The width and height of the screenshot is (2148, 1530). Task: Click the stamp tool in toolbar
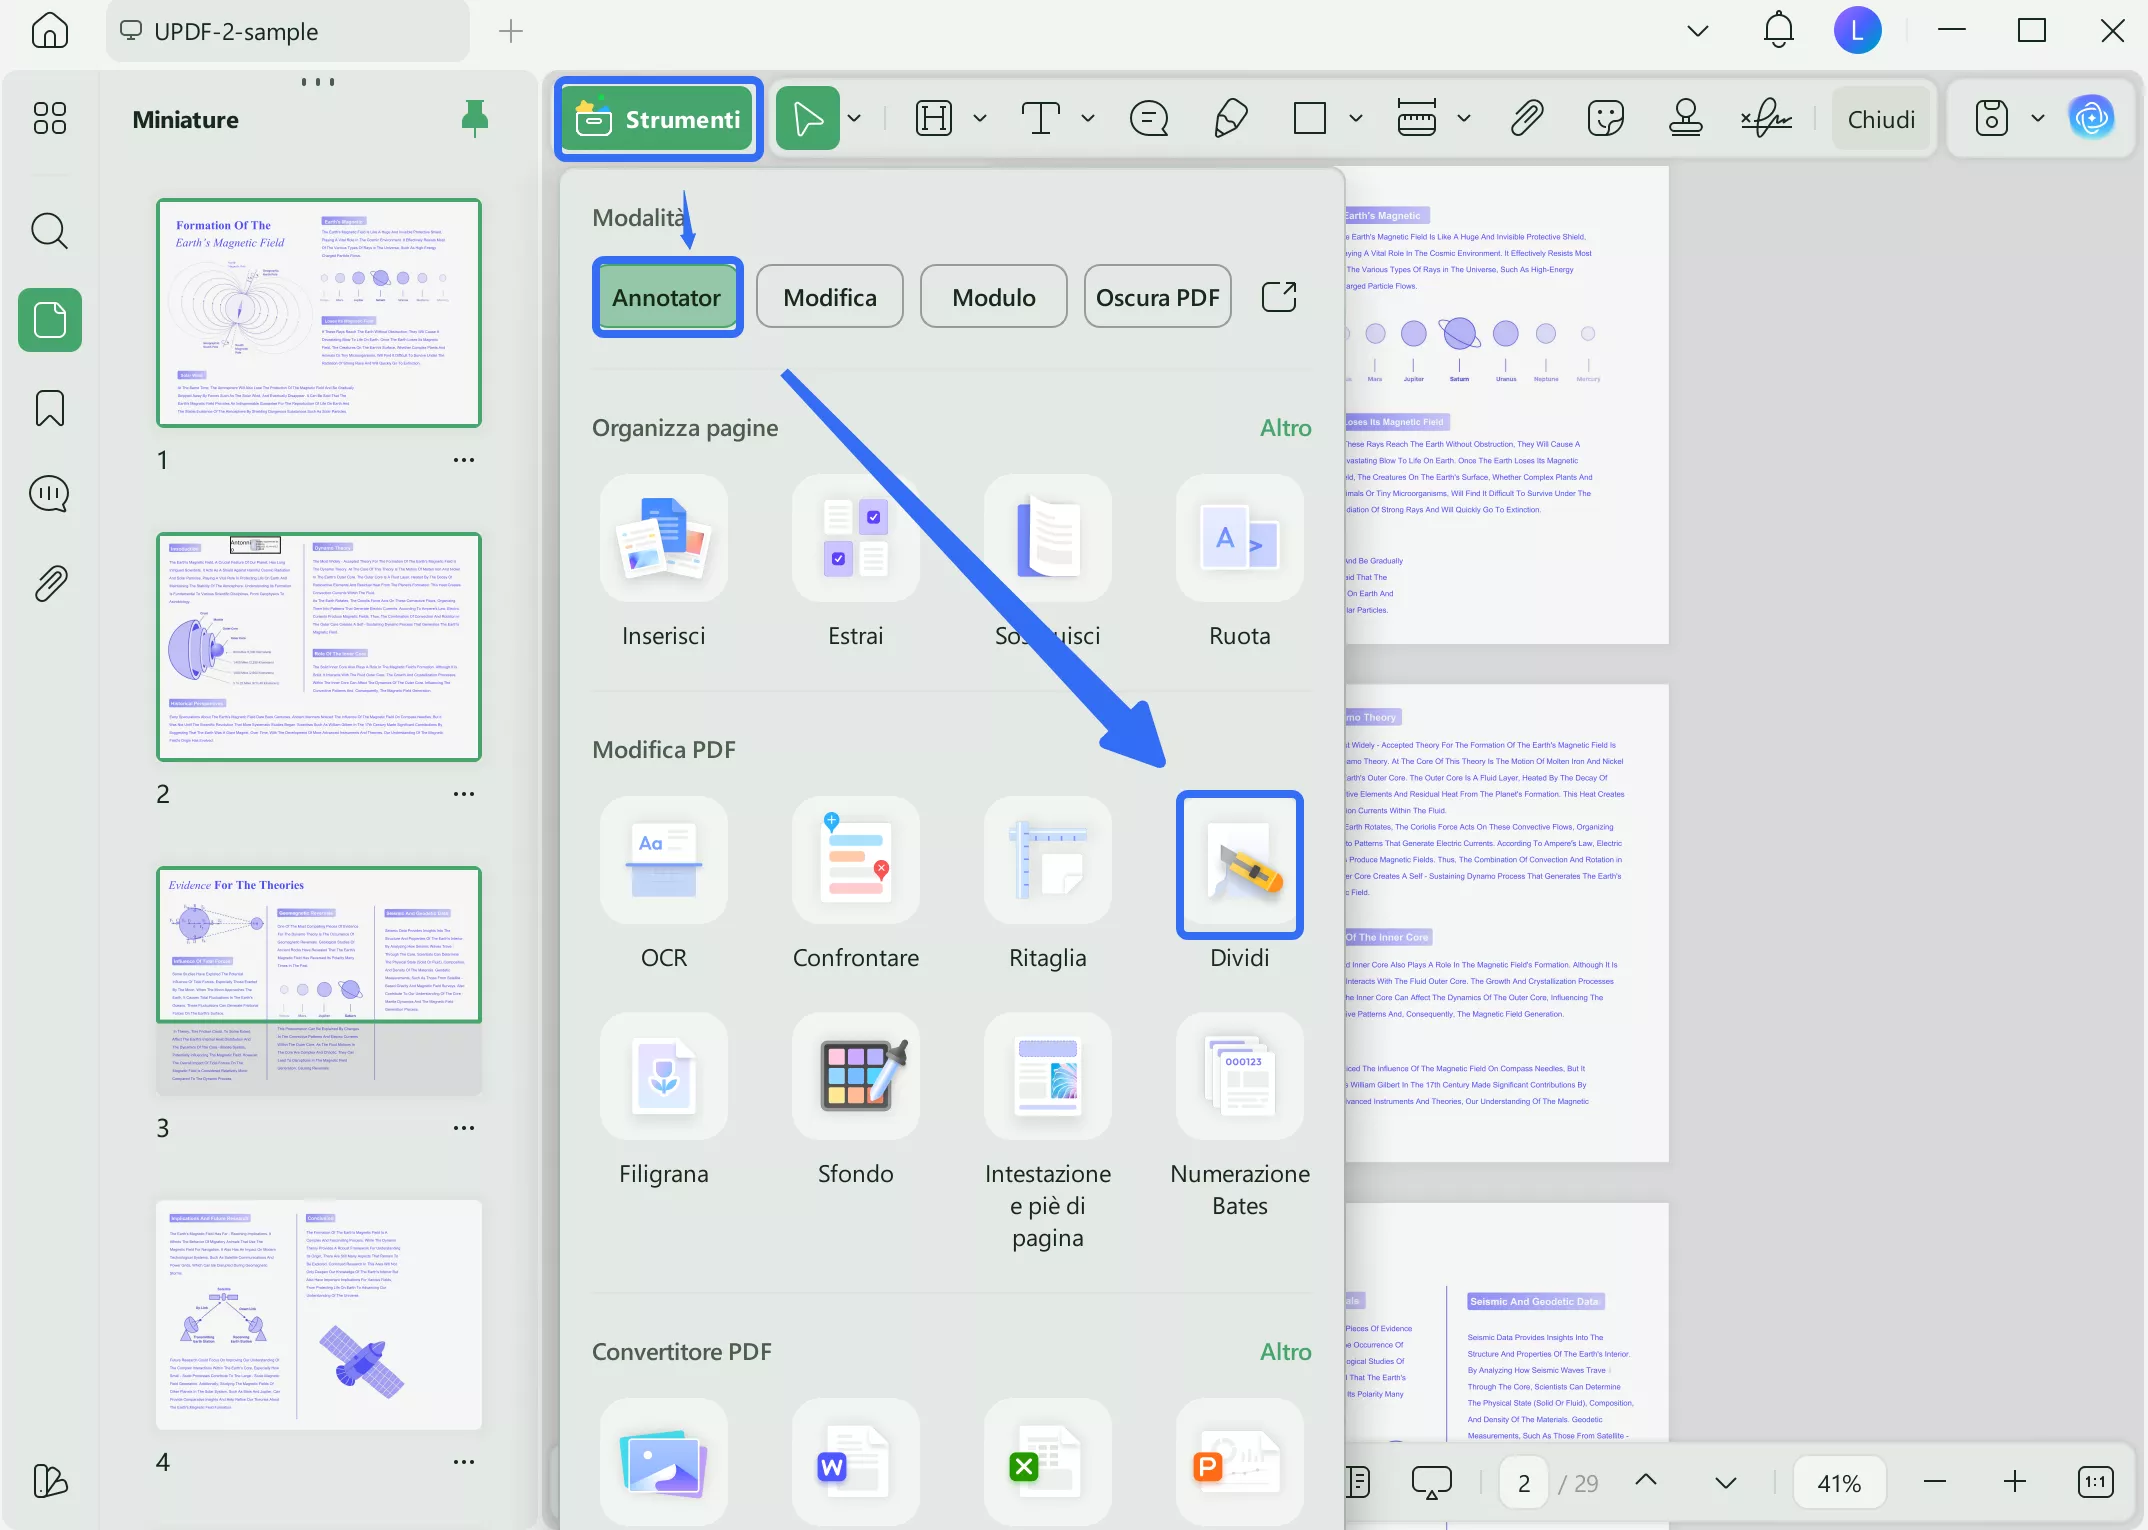tap(1685, 119)
